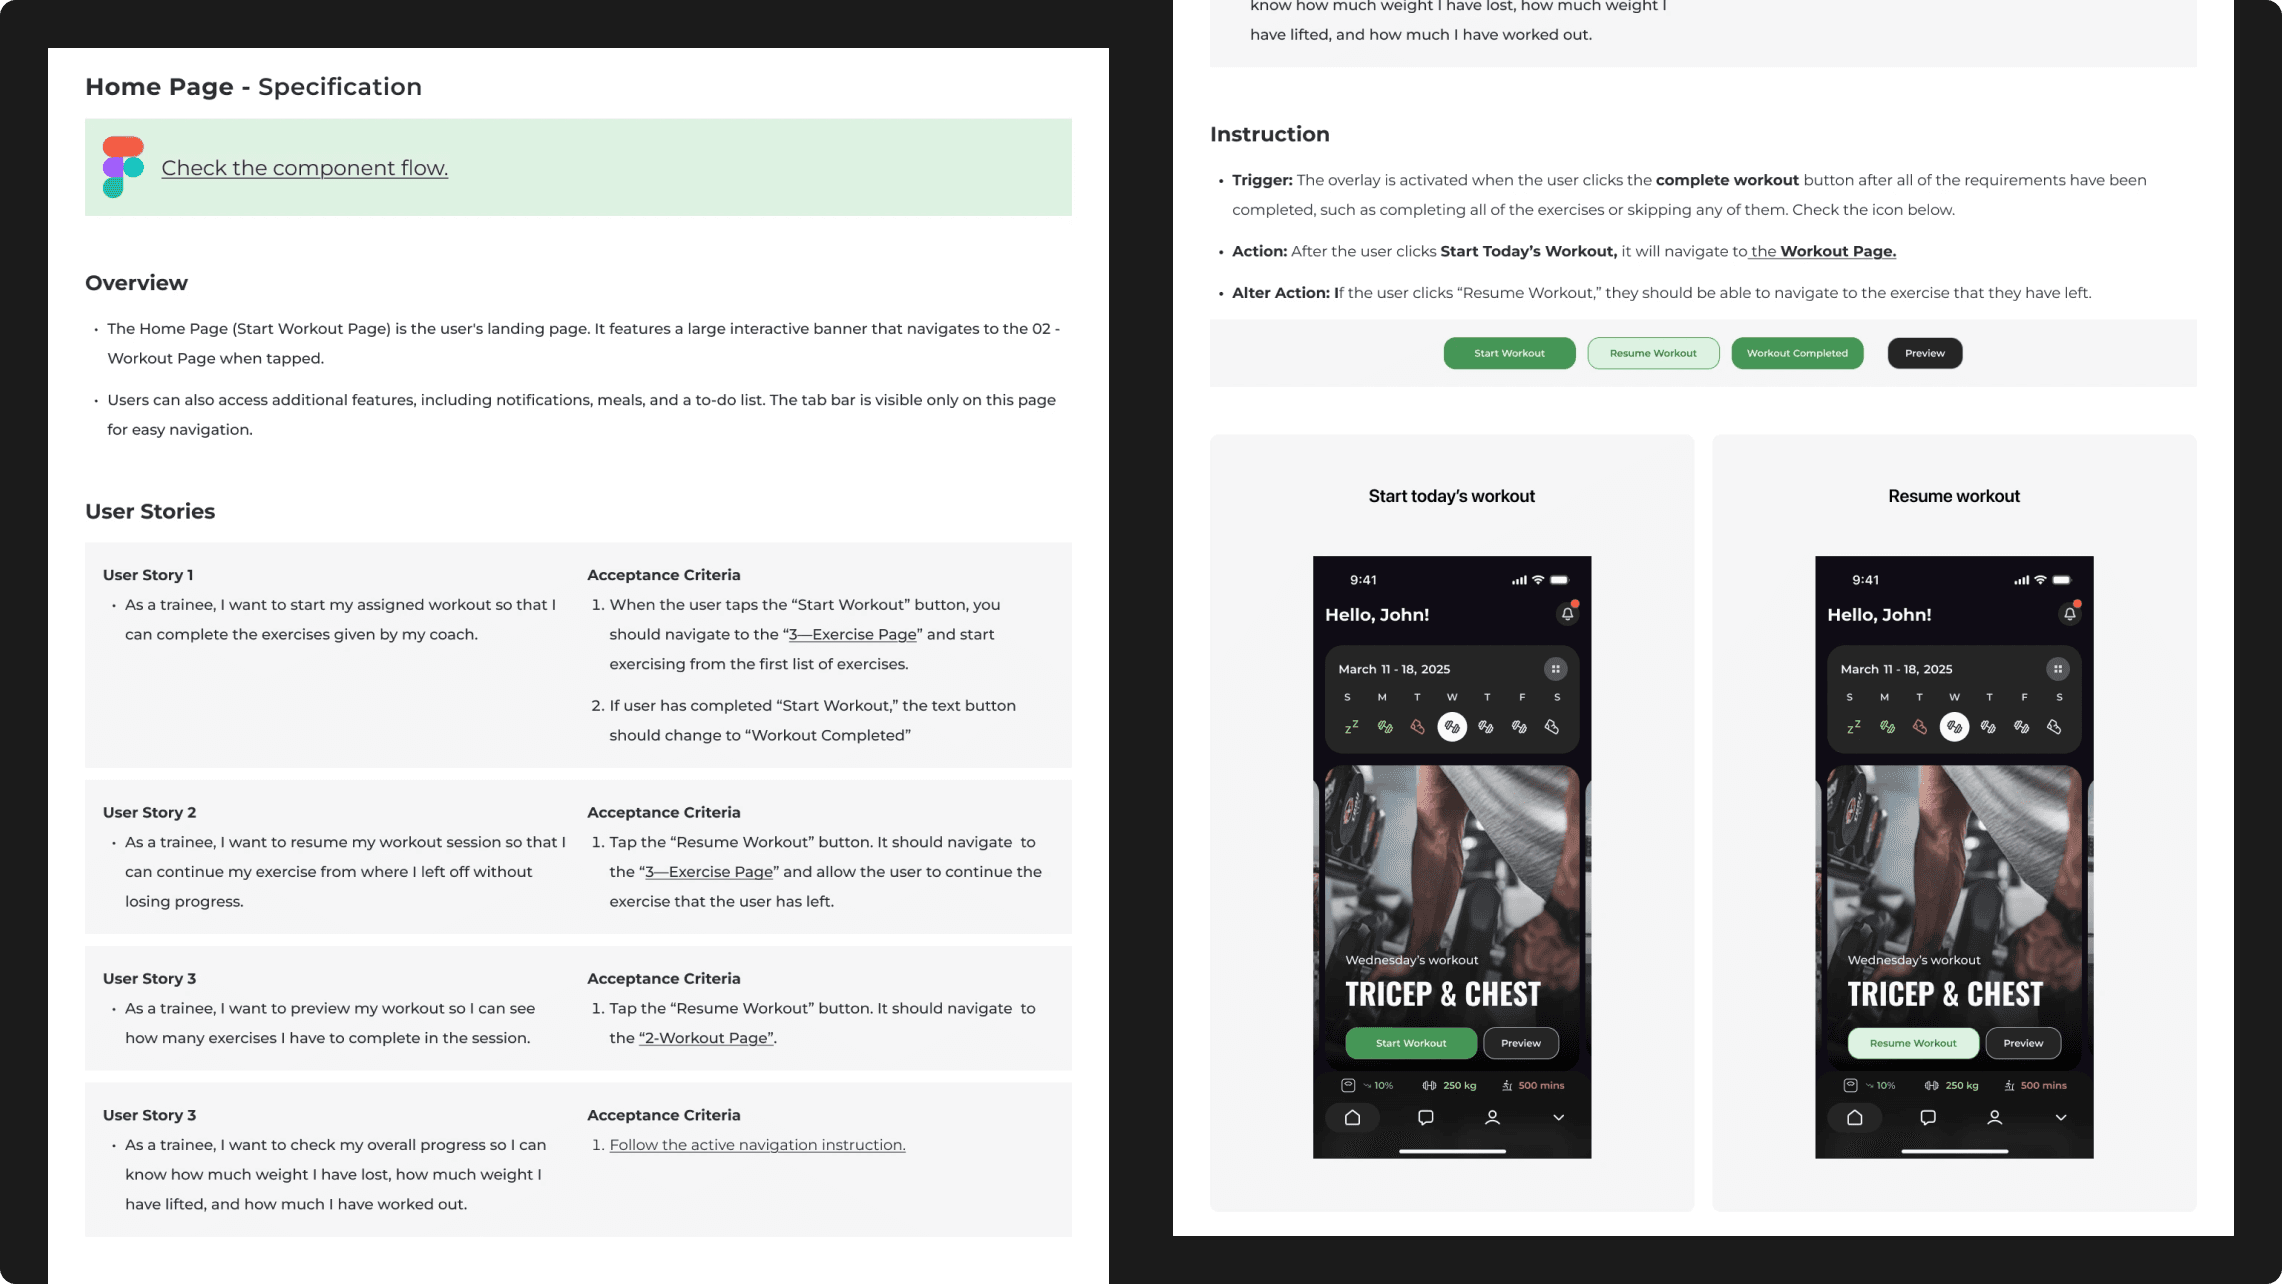Click the "User Stories" heading
The height and width of the screenshot is (1284, 2282).
(x=150, y=511)
